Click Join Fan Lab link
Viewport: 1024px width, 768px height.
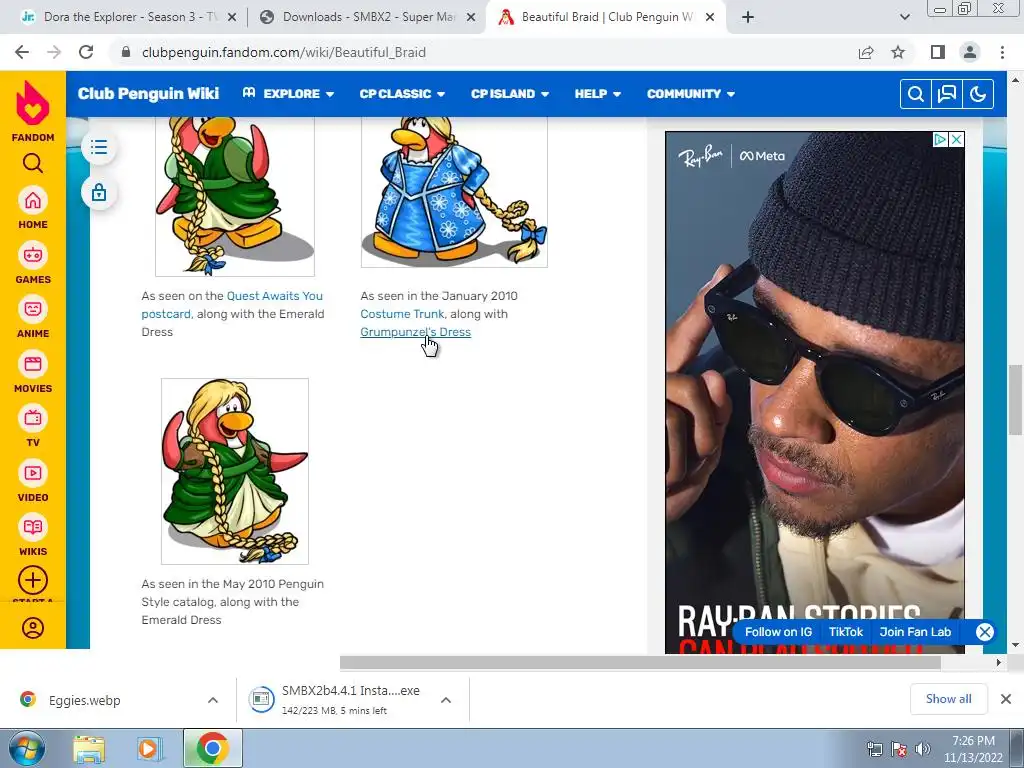[x=915, y=632]
